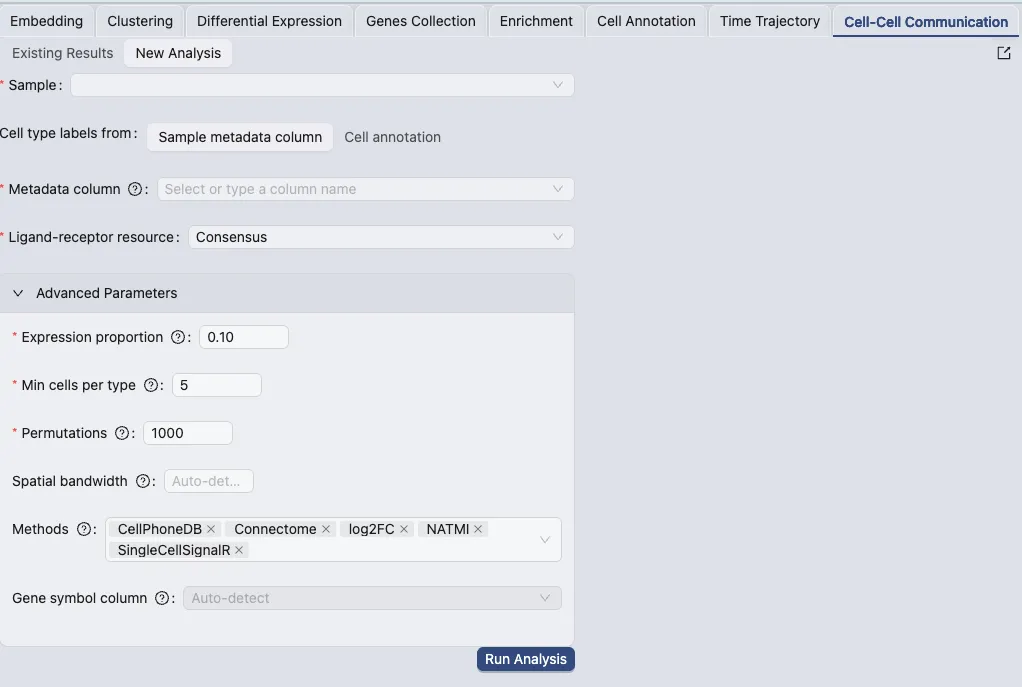Remove the NATMI method tag

coord(478,529)
